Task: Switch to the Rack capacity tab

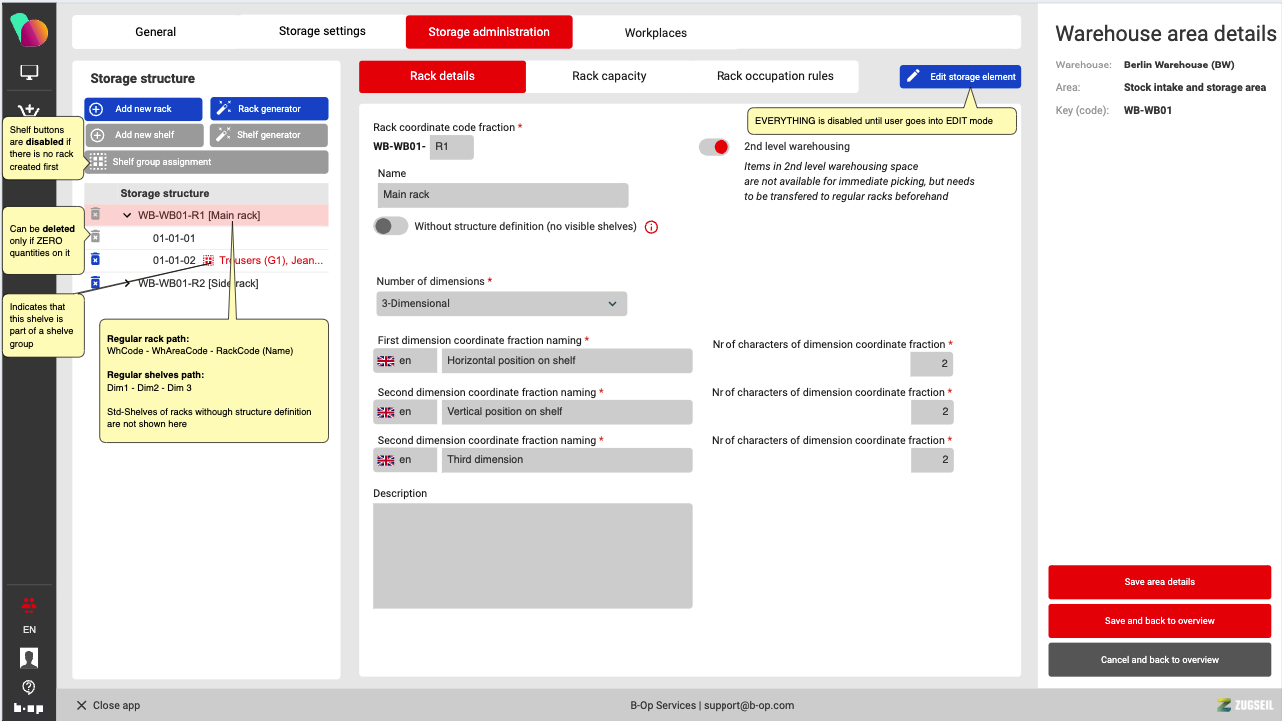Action: point(609,76)
